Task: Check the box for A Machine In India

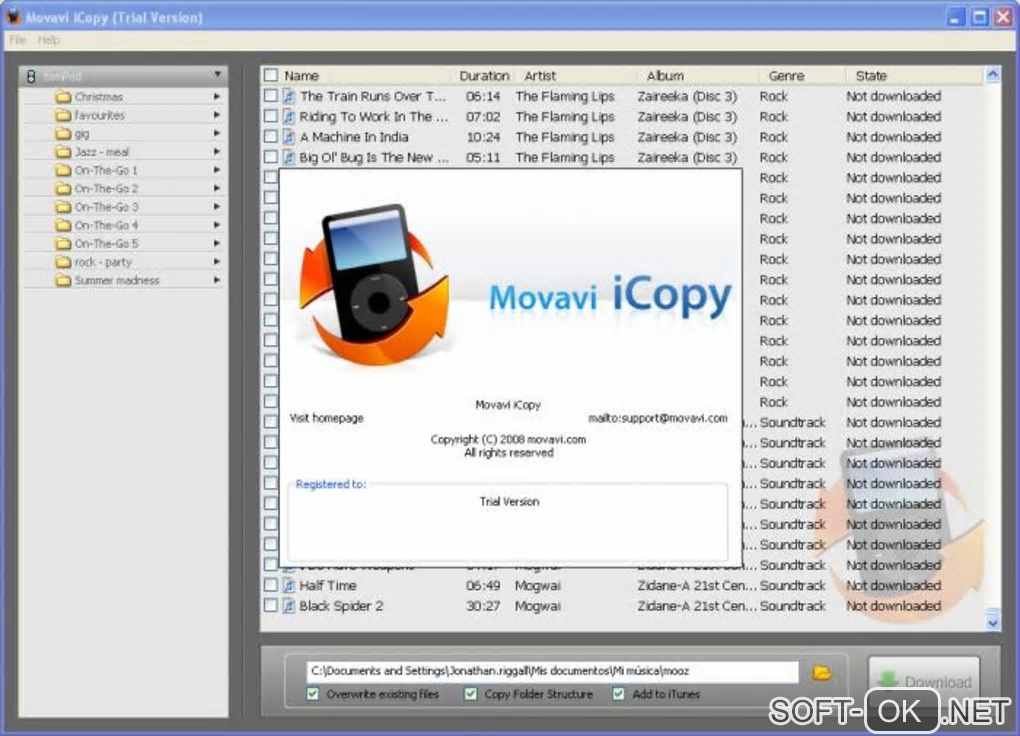Action: pos(271,136)
